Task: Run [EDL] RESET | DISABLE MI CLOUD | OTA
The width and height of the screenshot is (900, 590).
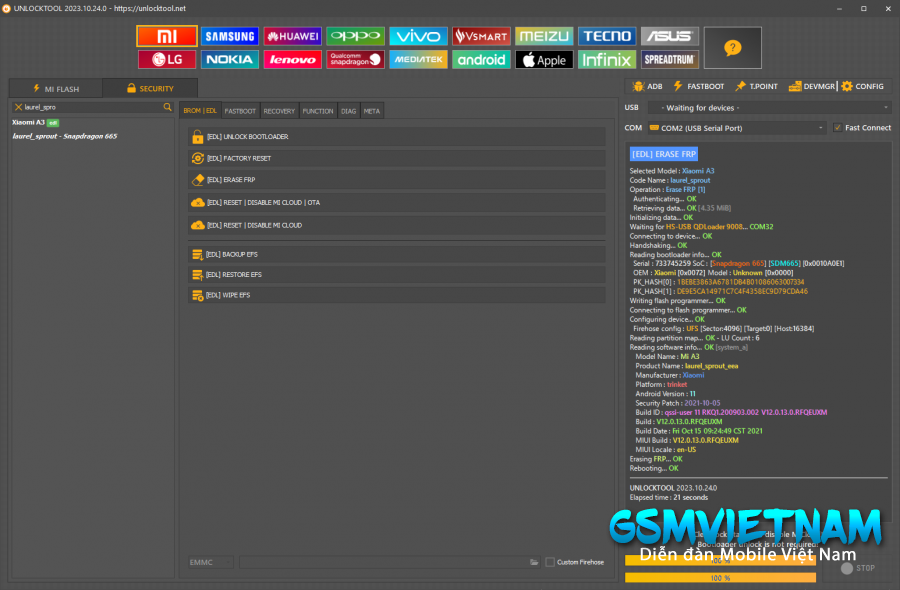Action: click(397, 203)
